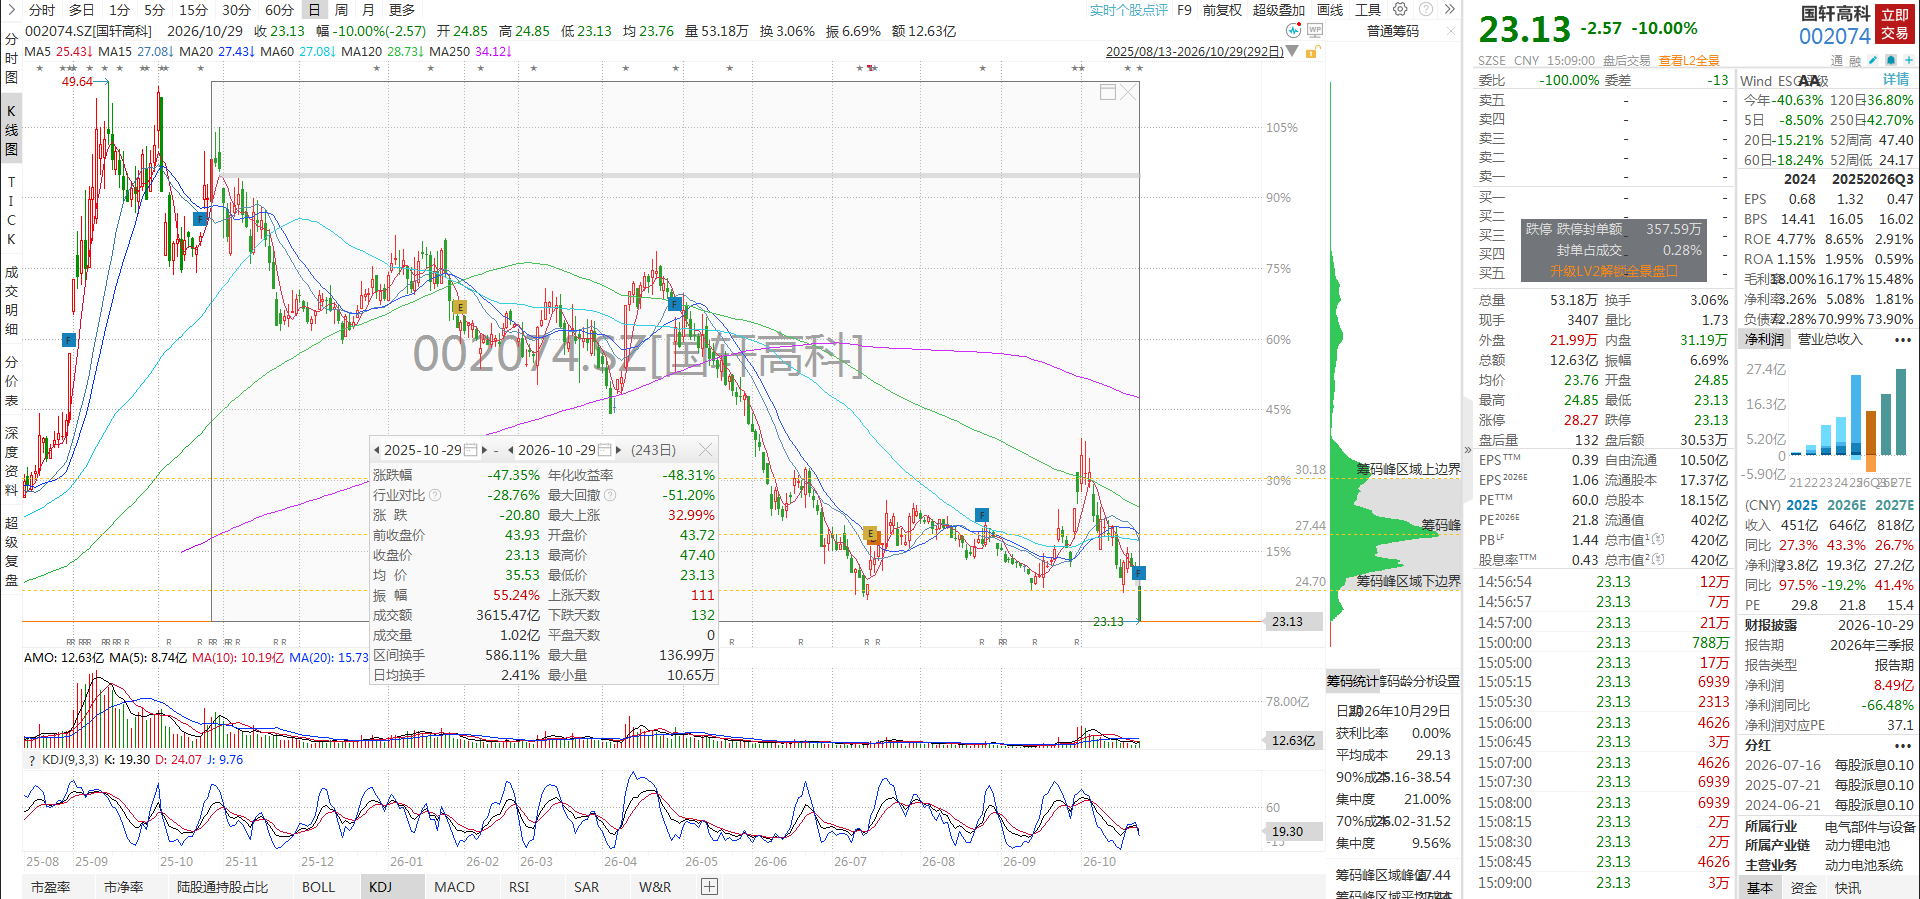Open the 行业对比 help icon
This screenshot has height=899, width=1920.
click(x=435, y=495)
